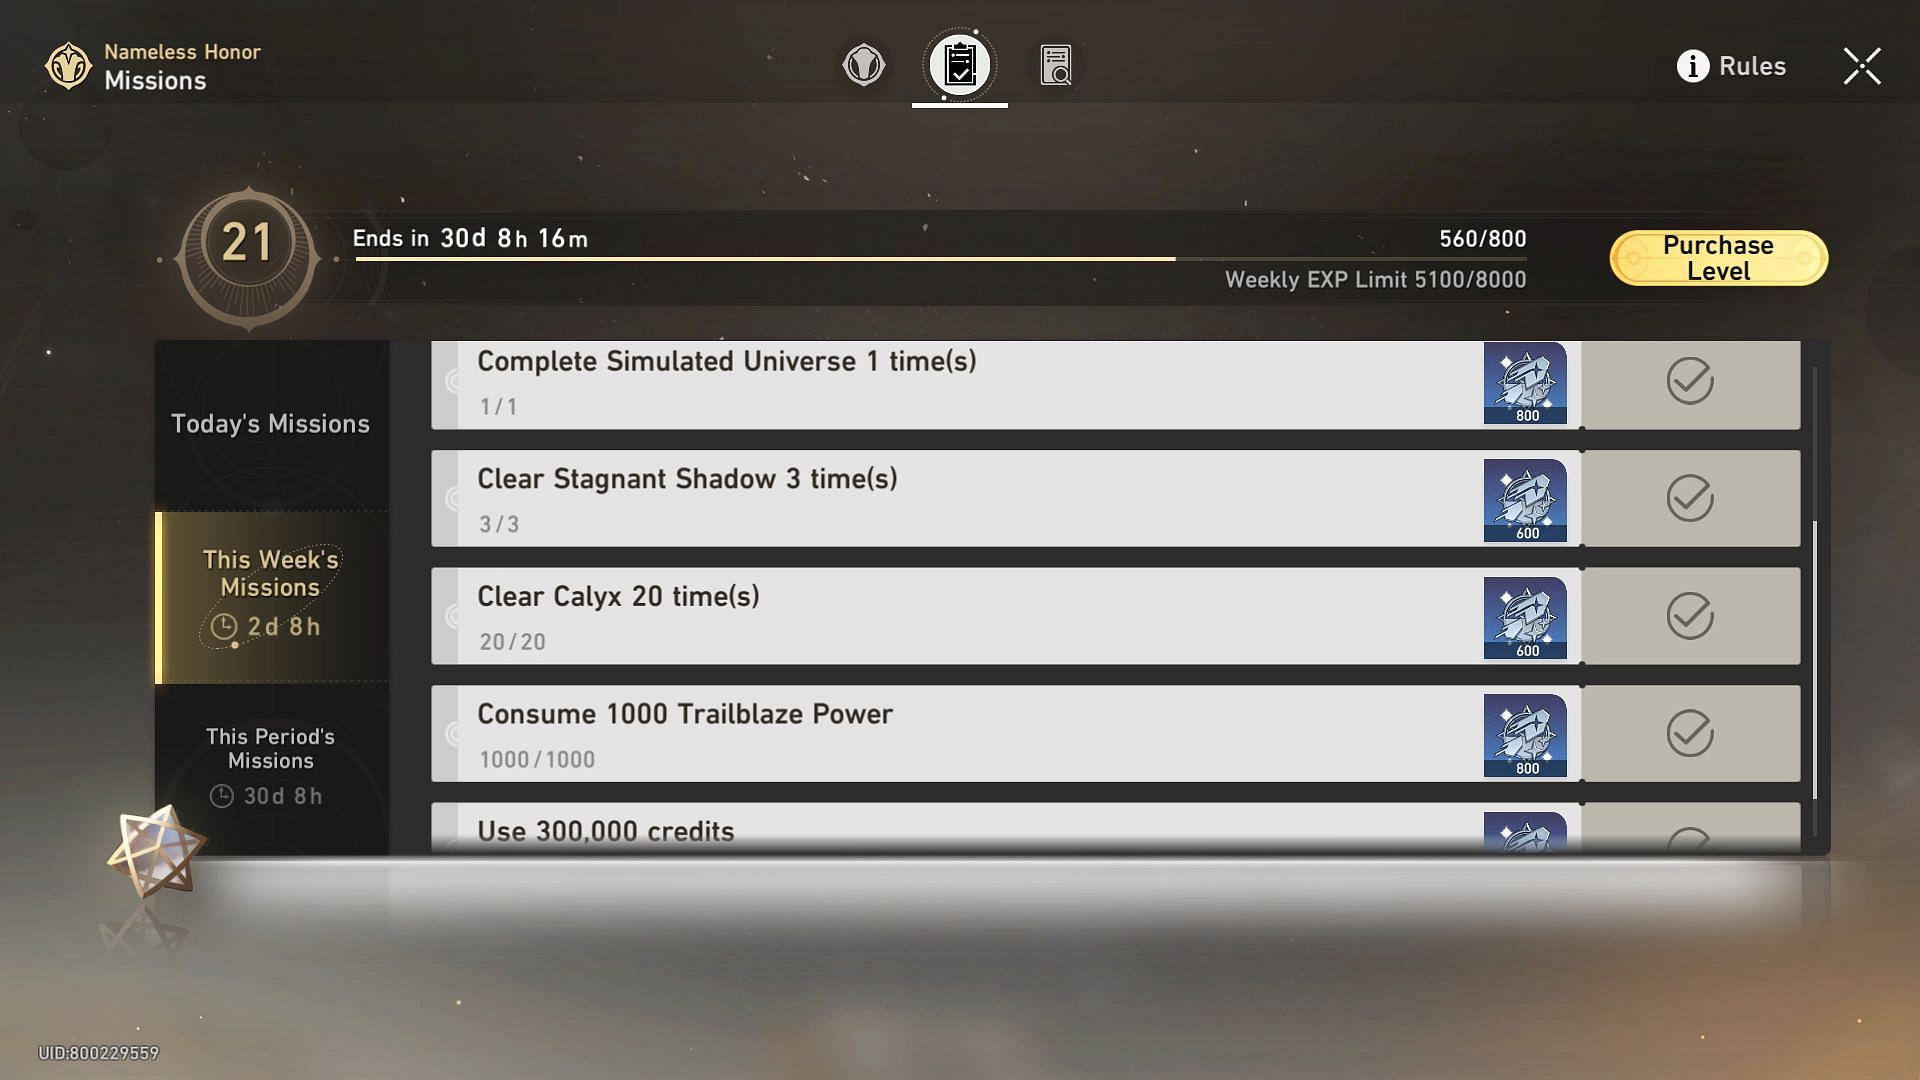Expand Today's Missions section
Screen dimensions: 1920x1080
pyautogui.click(x=269, y=422)
